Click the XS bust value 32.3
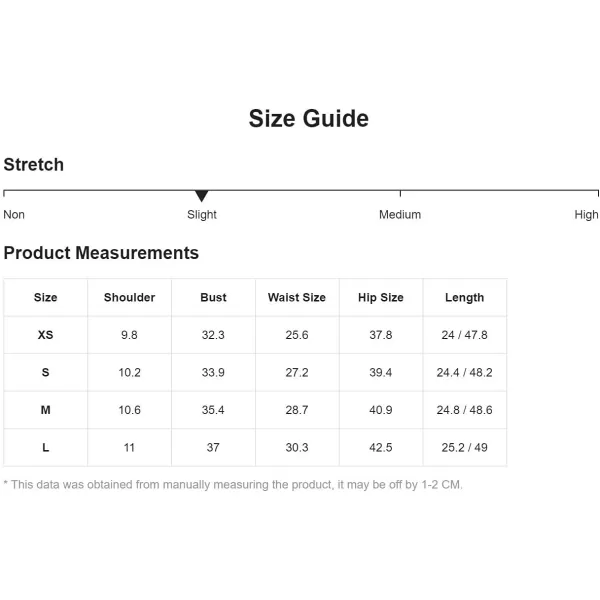The height and width of the screenshot is (600, 600). tap(213, 335)
